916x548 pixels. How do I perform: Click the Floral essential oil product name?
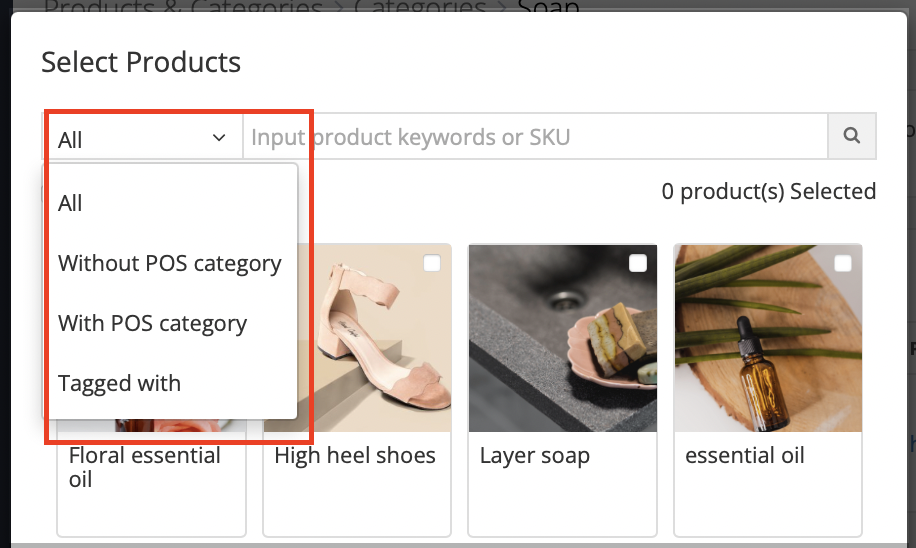(x=144, y=467)
